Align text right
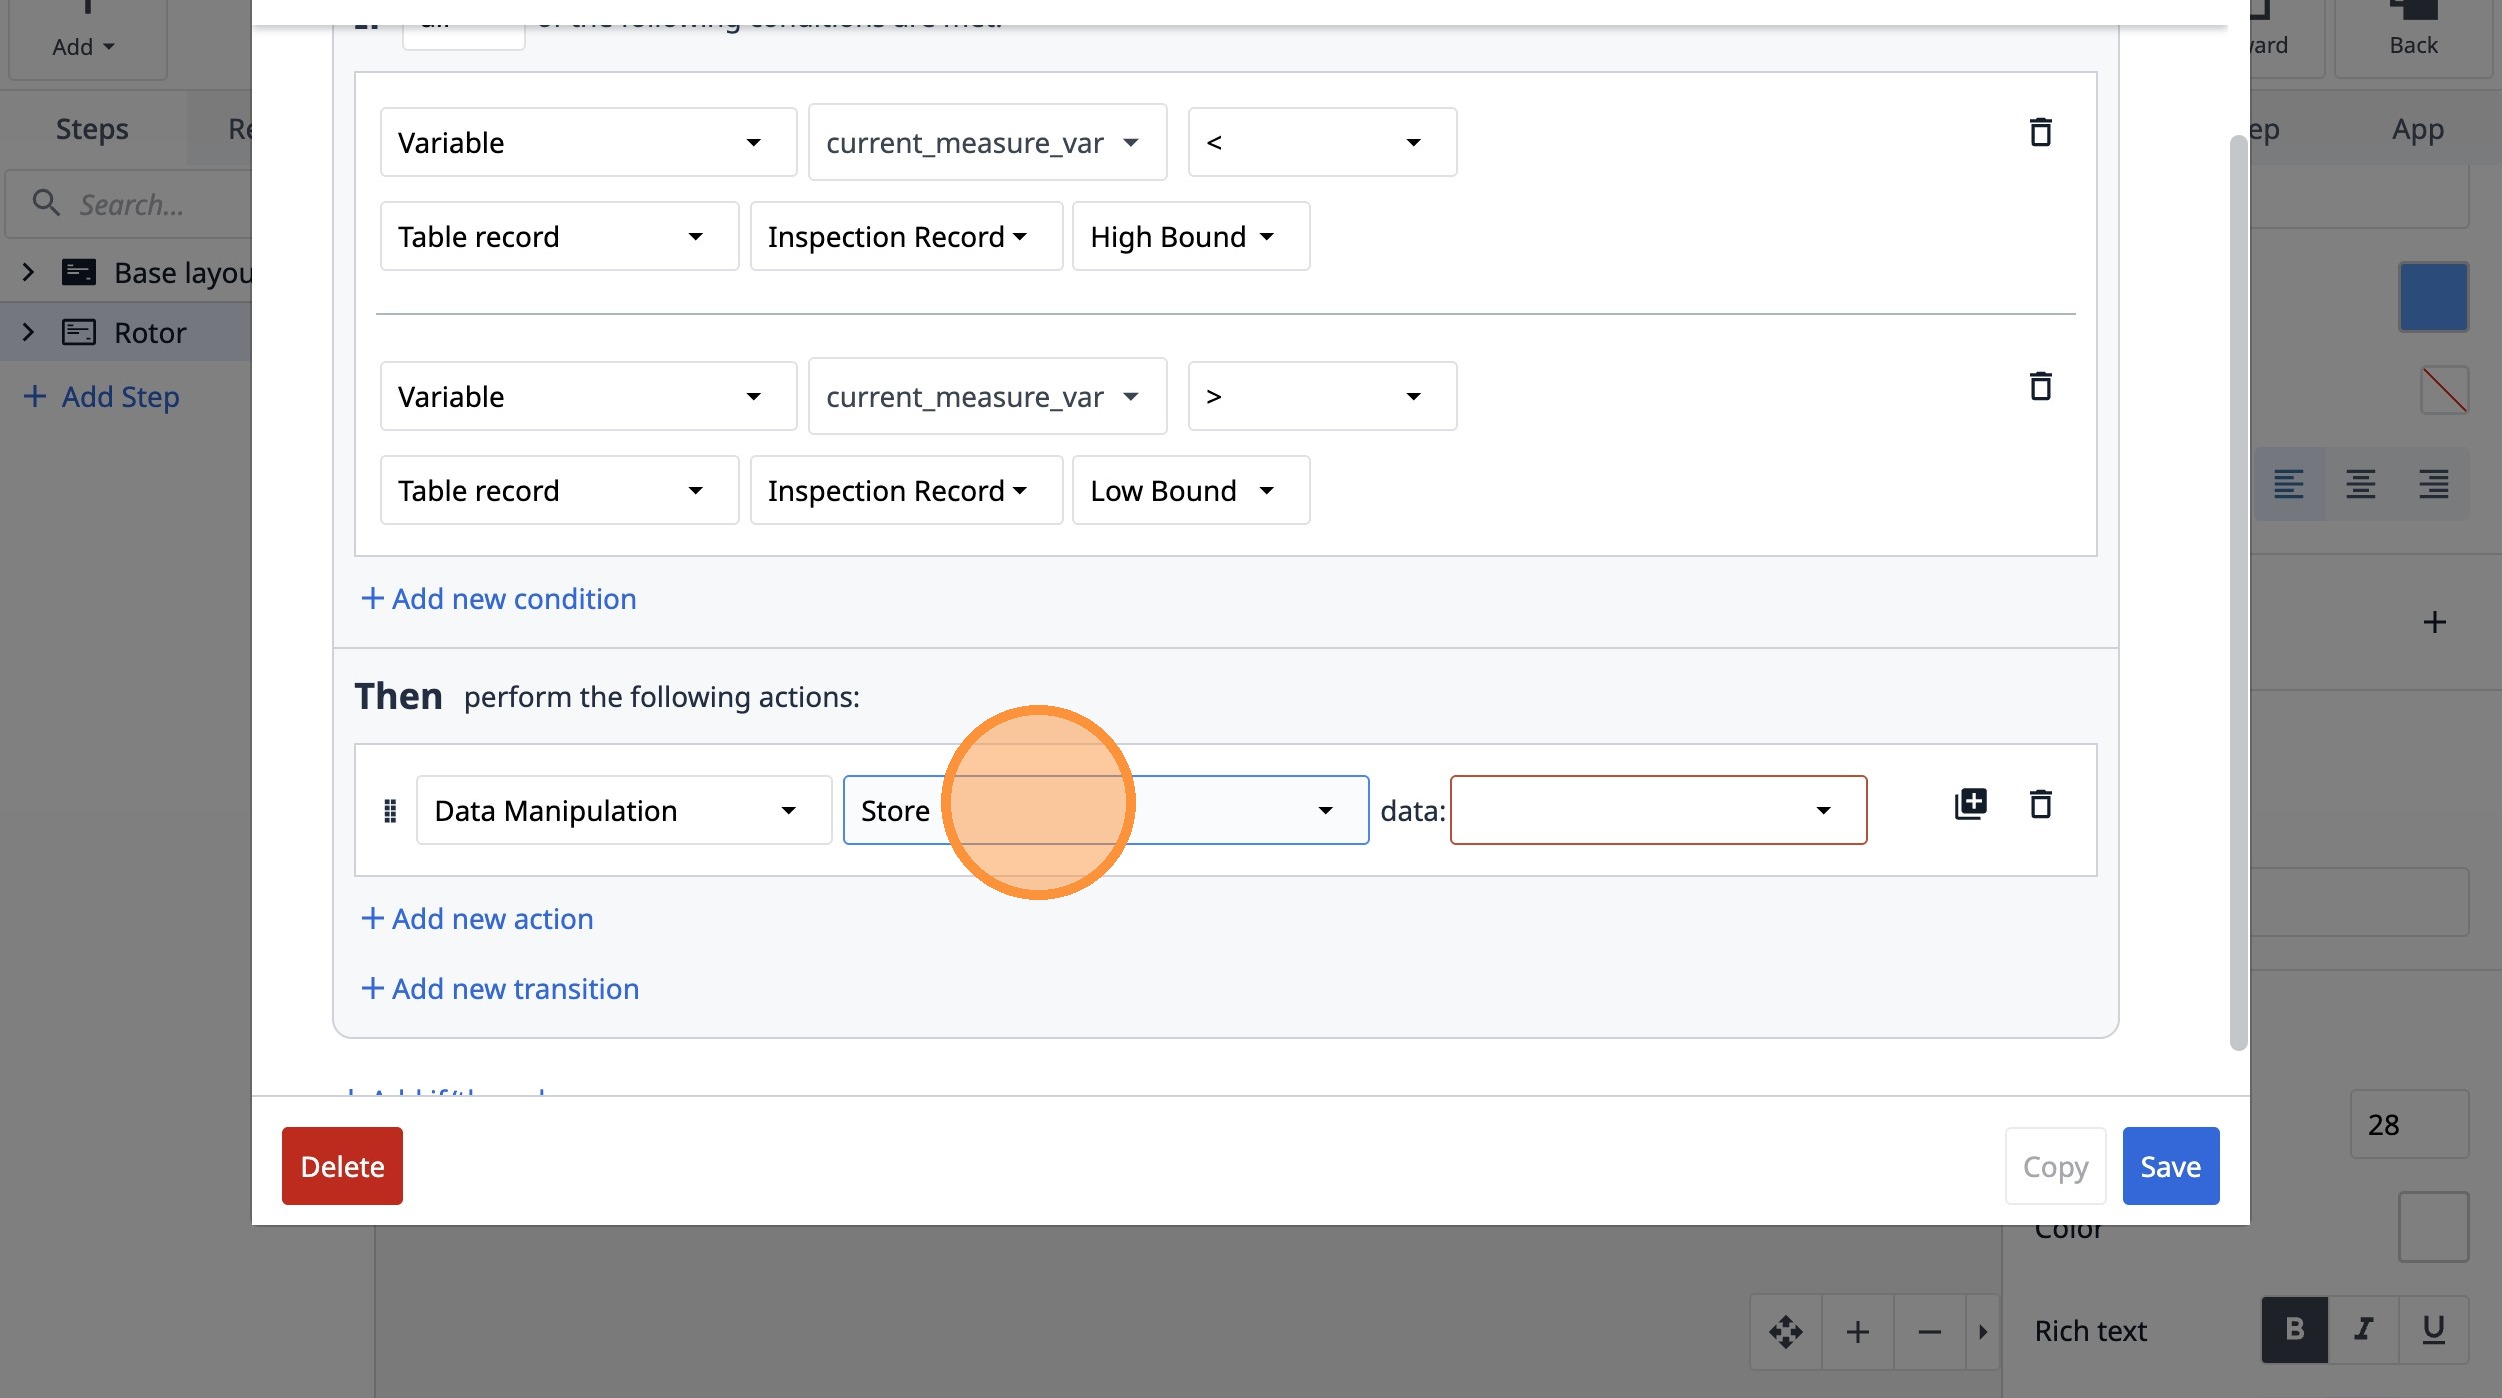The image size is (2502, 1398). coord(2433,484)
